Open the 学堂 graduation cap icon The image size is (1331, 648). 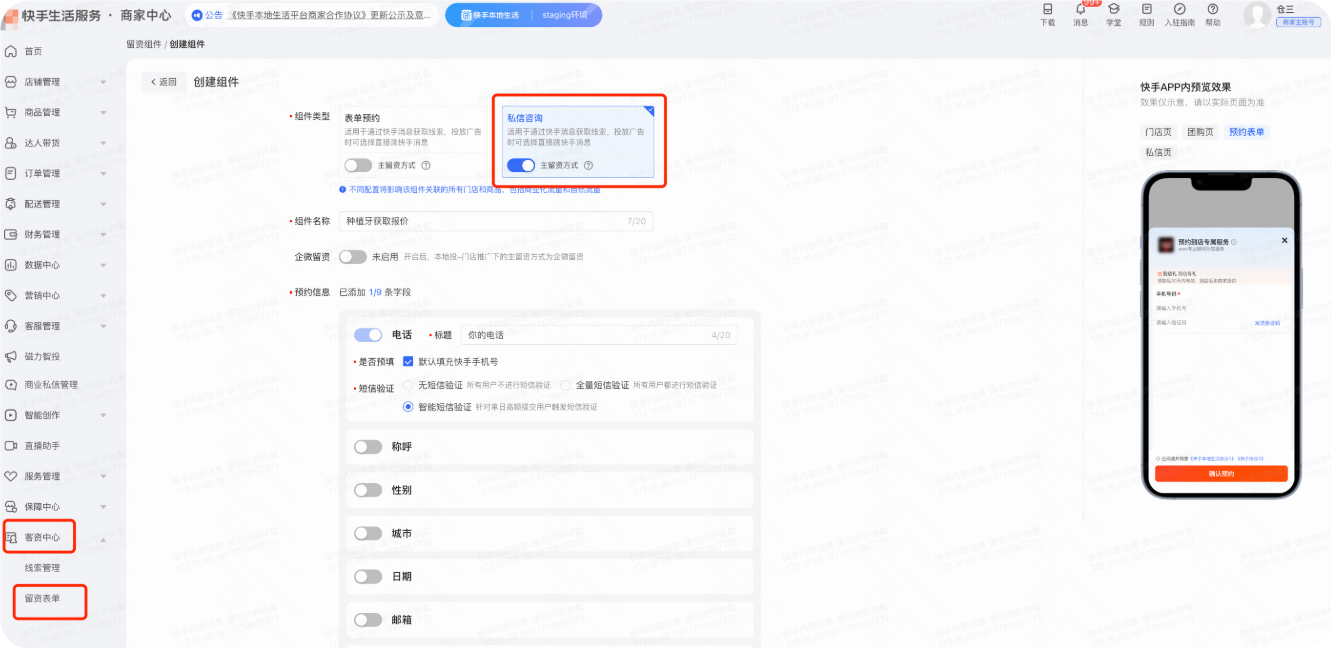tap(1113, 9)
